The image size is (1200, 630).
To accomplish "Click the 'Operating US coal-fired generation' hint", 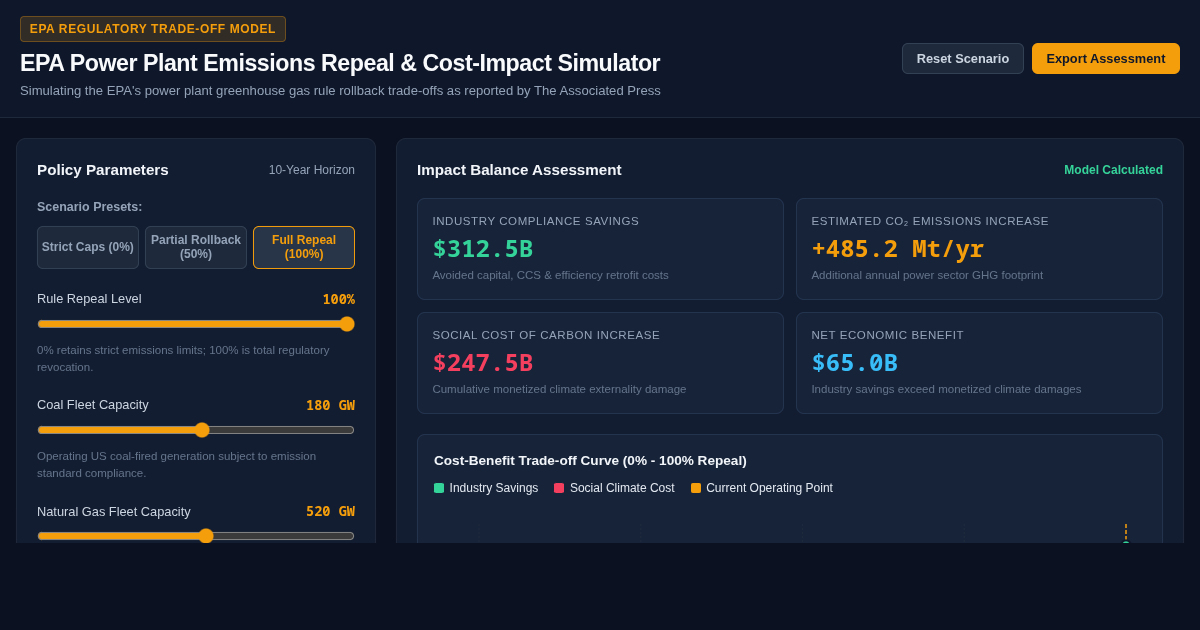I will click(177, 465).
